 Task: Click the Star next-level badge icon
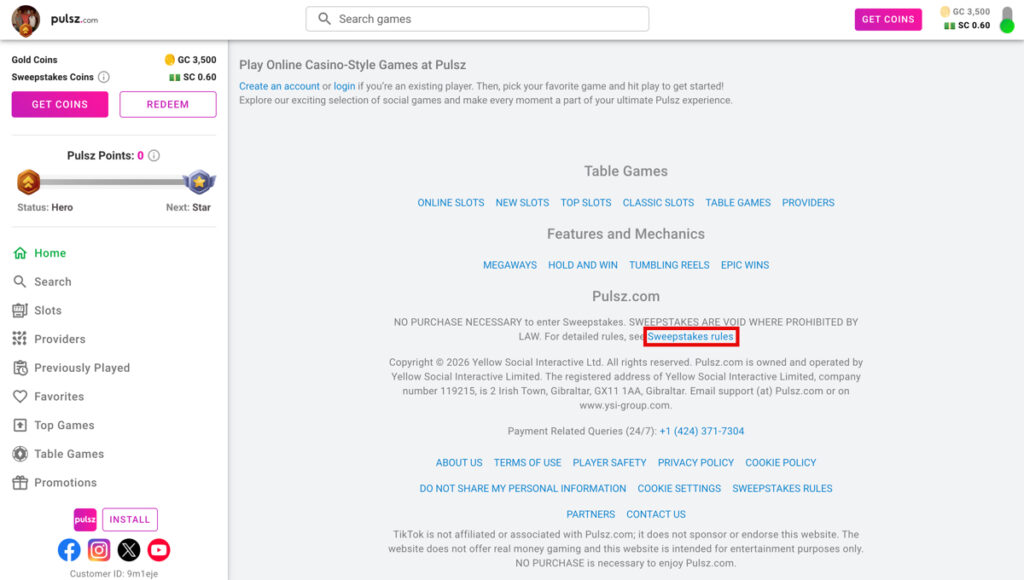[199, 182]
